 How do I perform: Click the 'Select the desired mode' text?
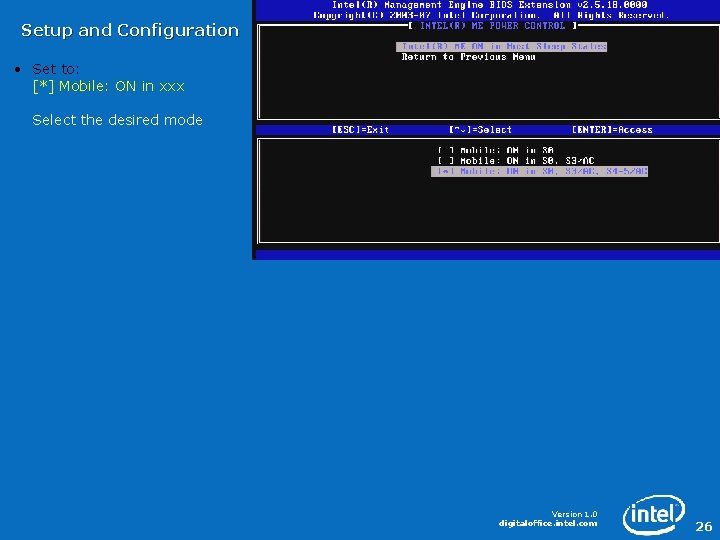point(118,120)
